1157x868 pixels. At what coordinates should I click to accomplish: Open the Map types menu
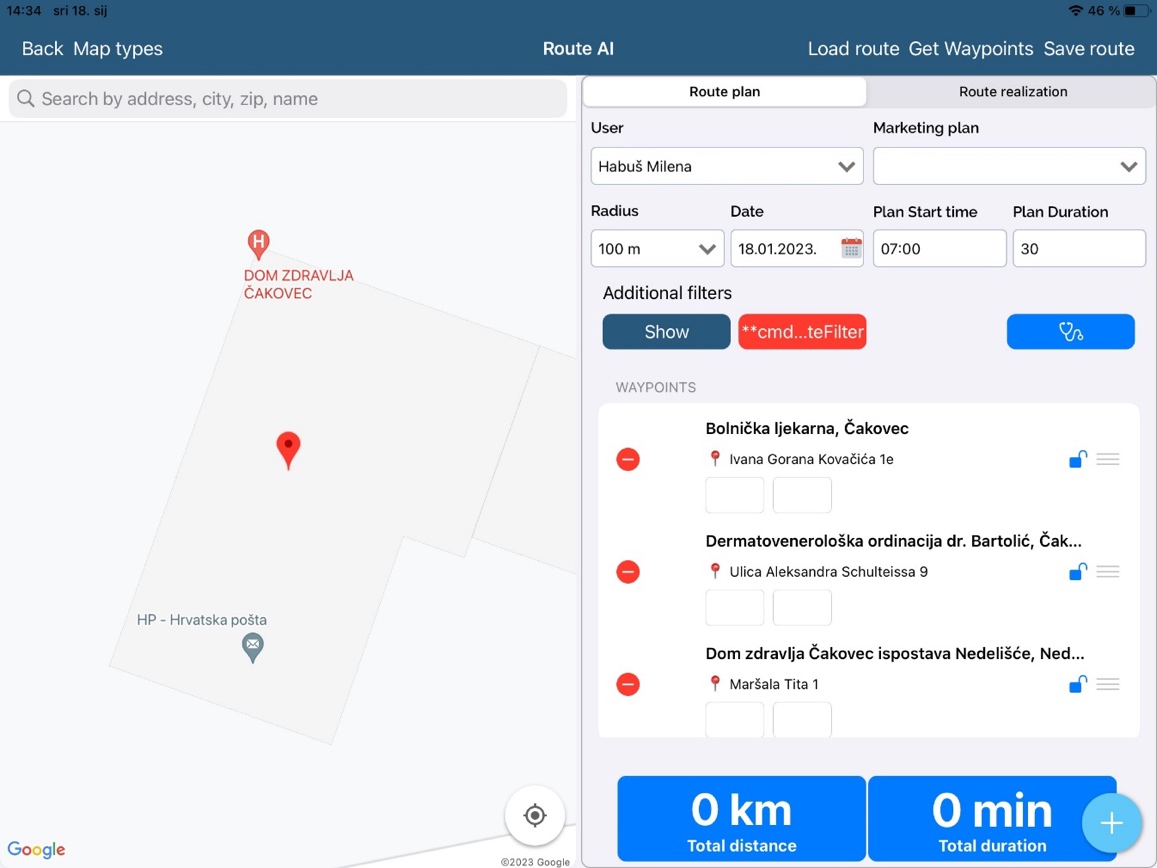pos(118,49)
